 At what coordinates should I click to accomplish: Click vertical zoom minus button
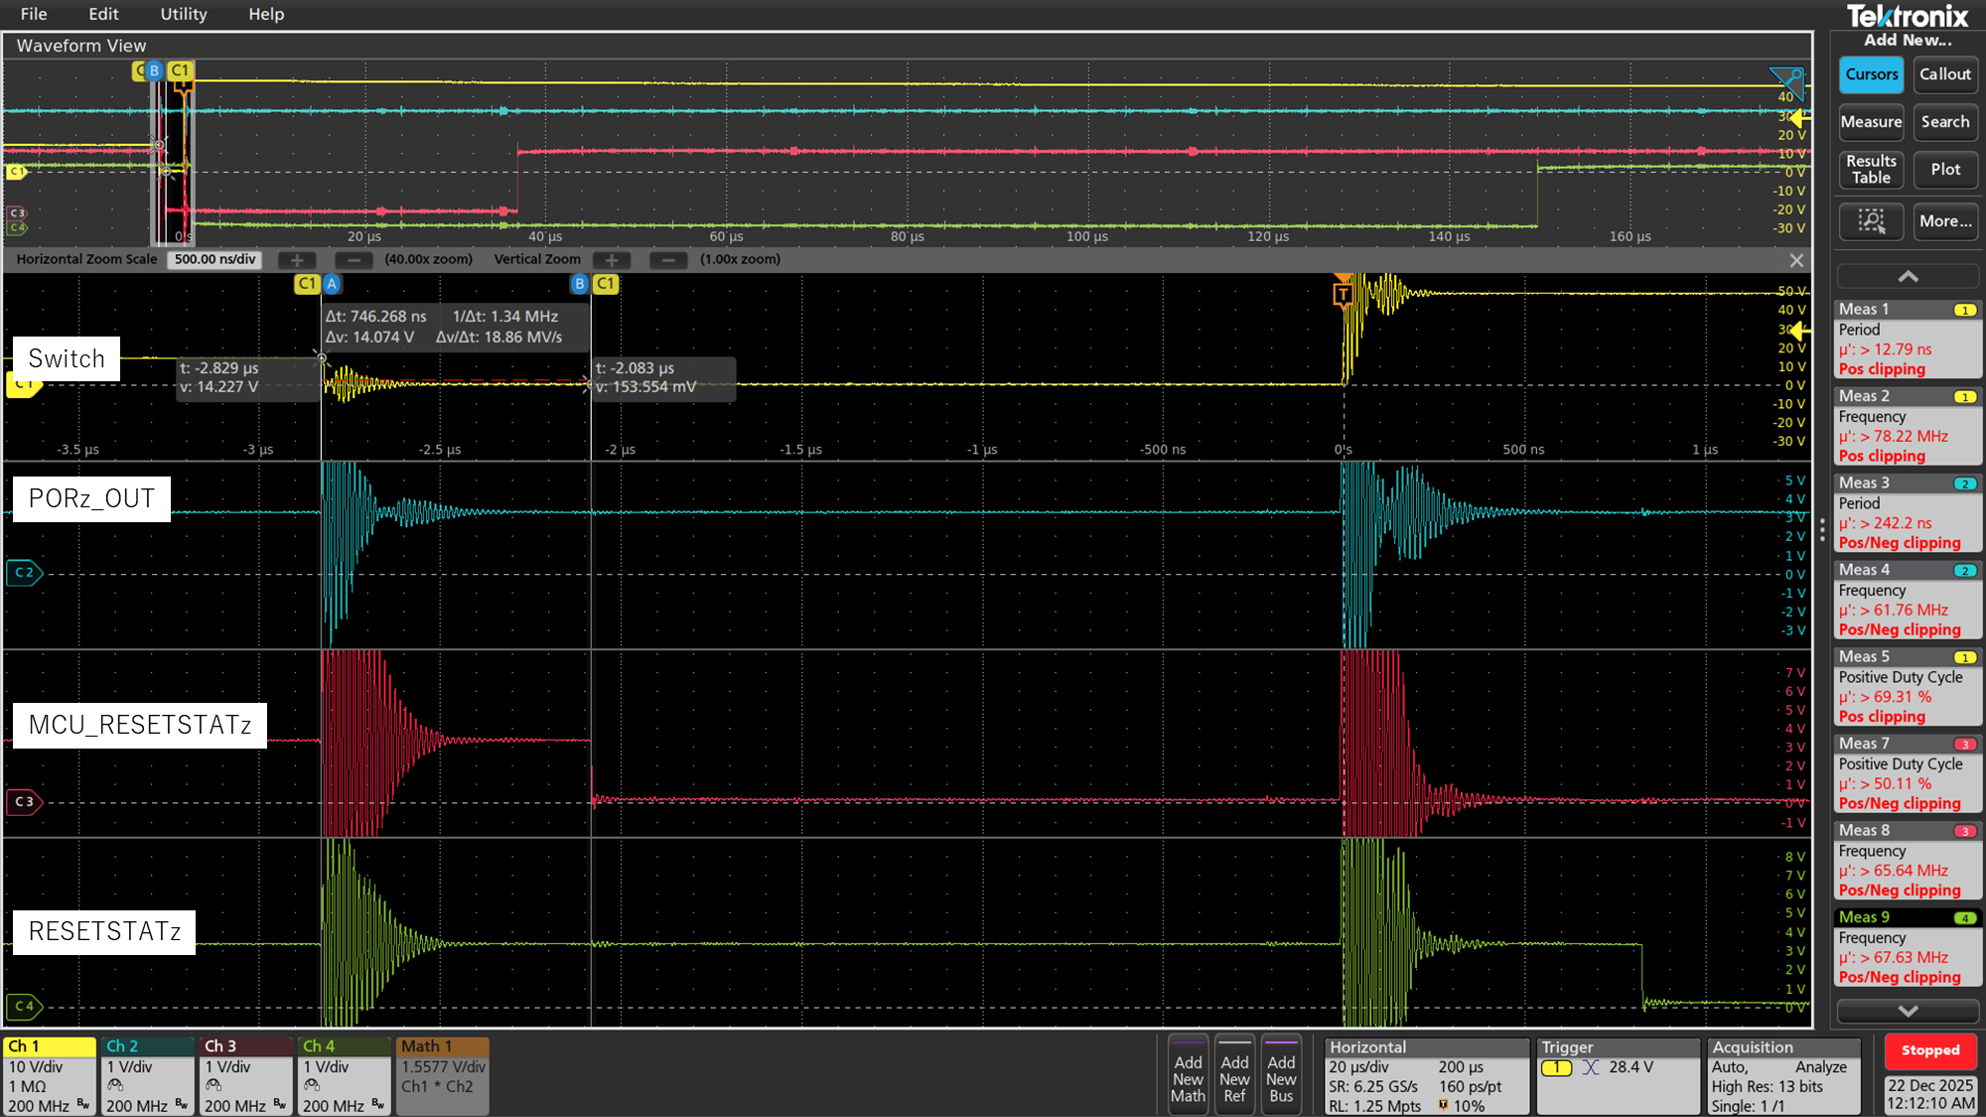(x=668, y=260)
